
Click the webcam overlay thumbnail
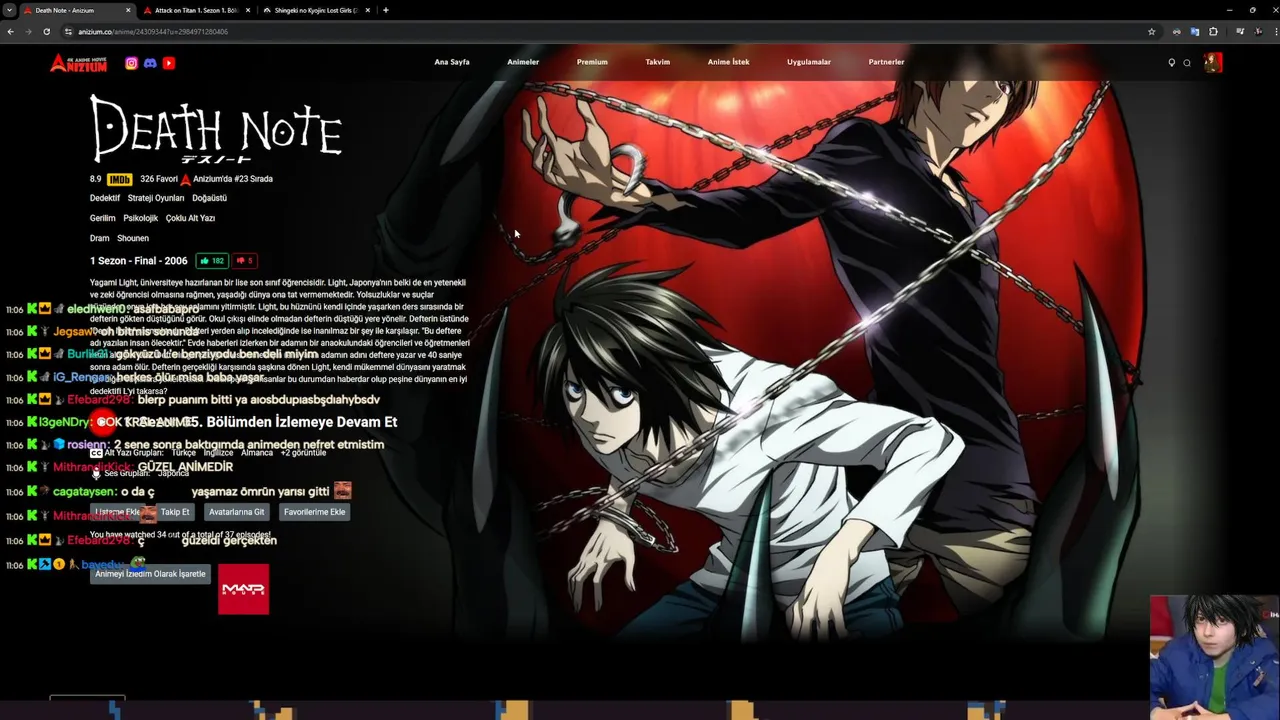[1215, 658]
